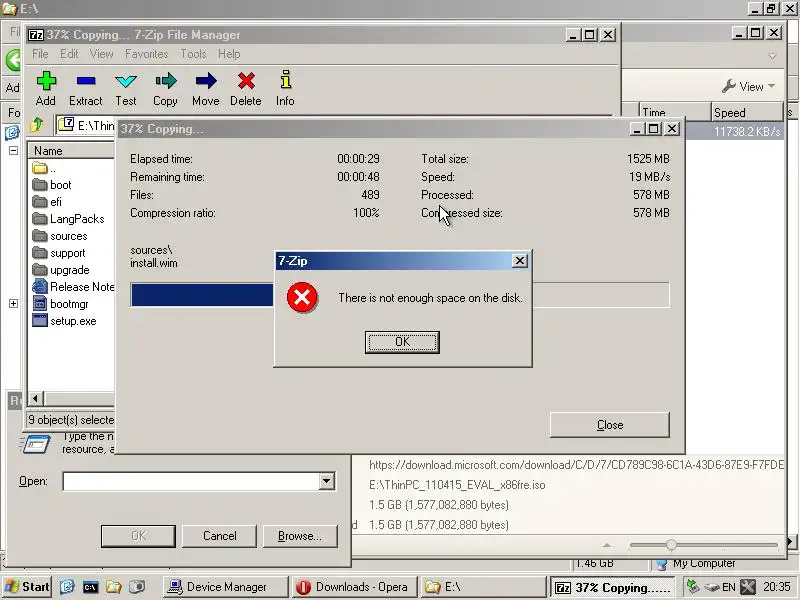Launch Internet Explorer from quick launch

67,587
